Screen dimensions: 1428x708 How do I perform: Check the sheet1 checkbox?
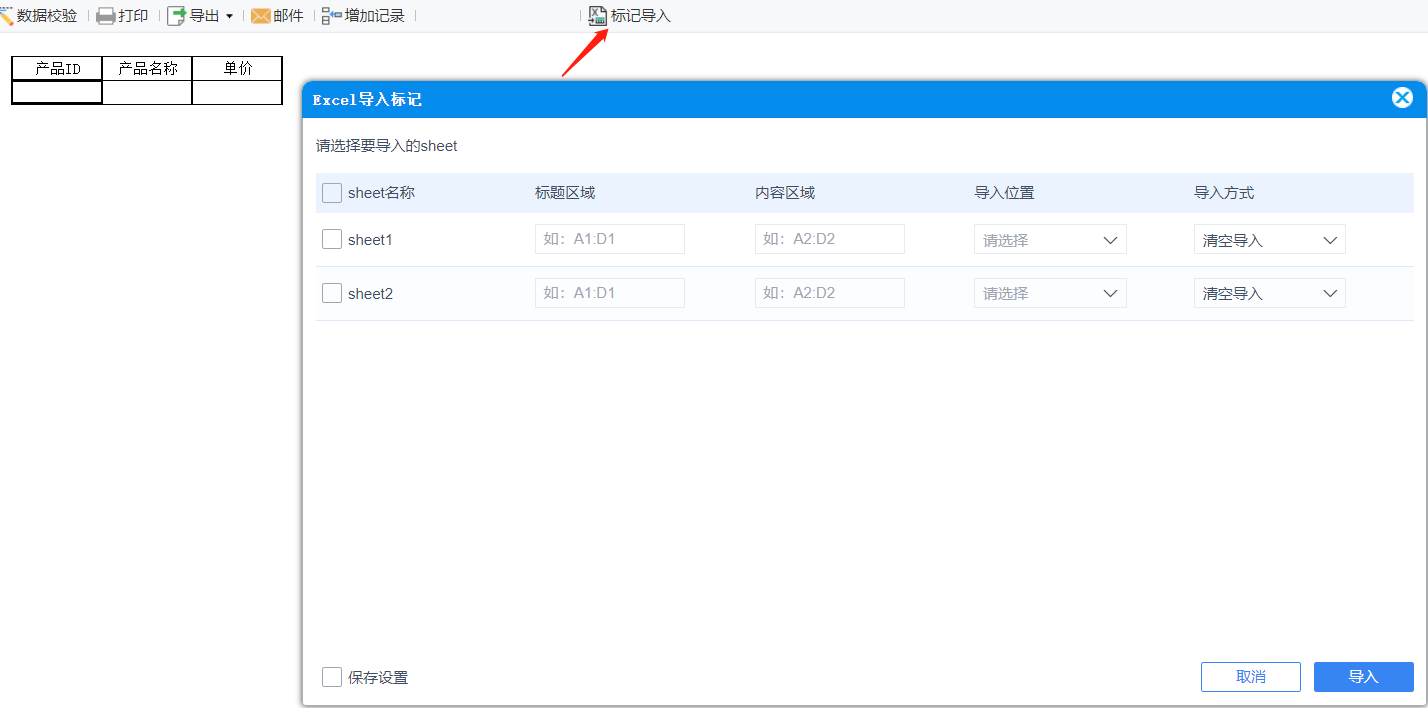[x=332, y=240]
